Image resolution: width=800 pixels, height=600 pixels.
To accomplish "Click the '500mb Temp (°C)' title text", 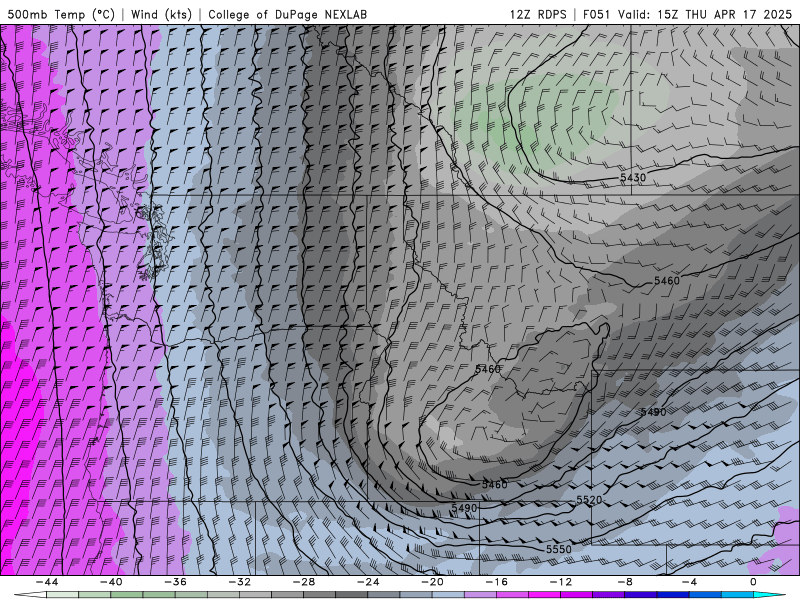I will click(61, 14).
